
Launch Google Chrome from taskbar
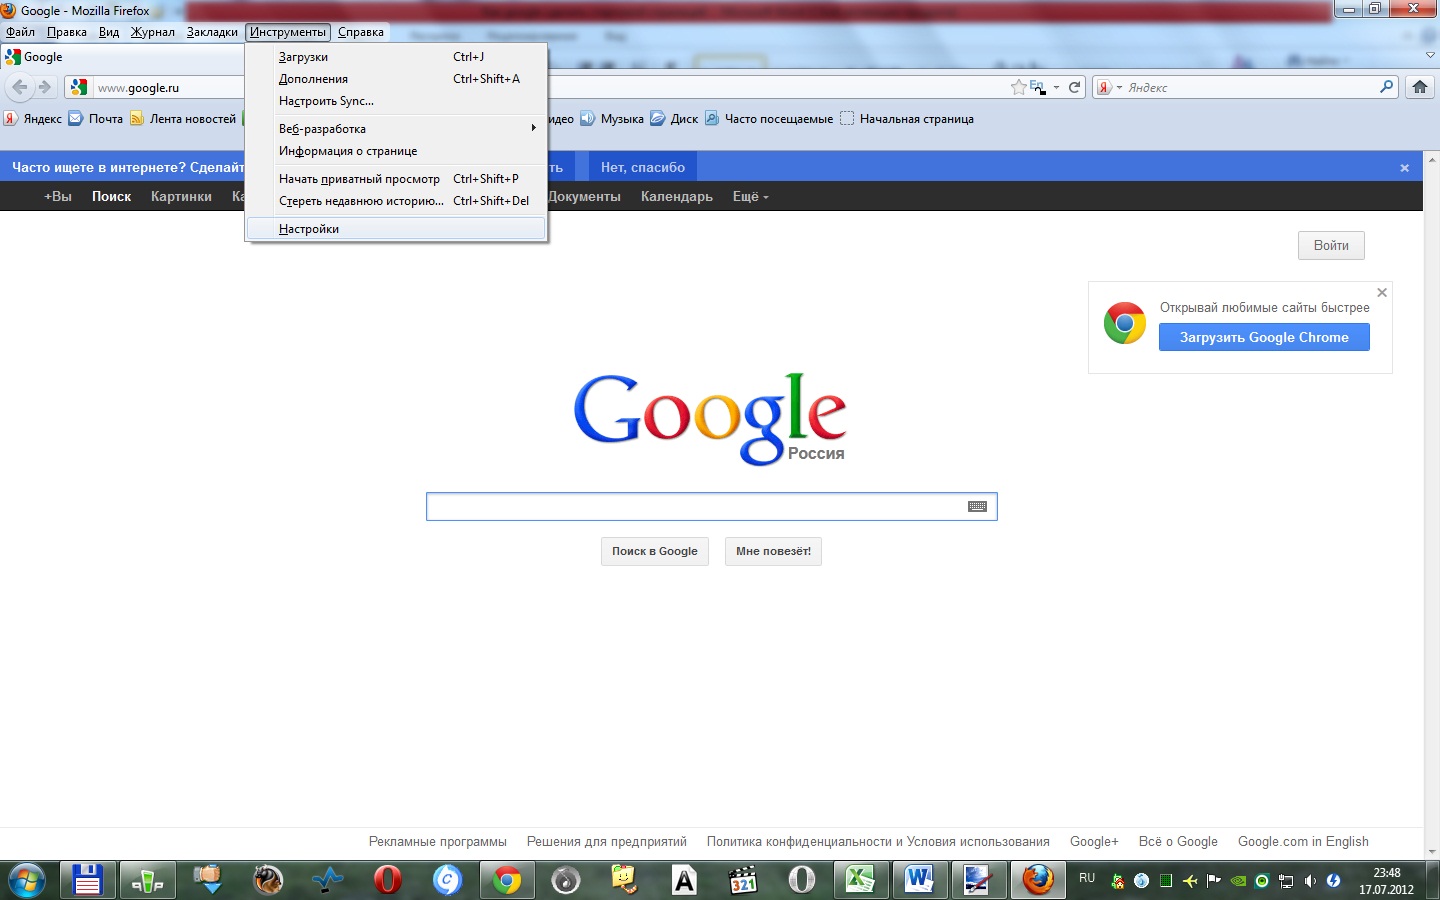coord(507,880)
